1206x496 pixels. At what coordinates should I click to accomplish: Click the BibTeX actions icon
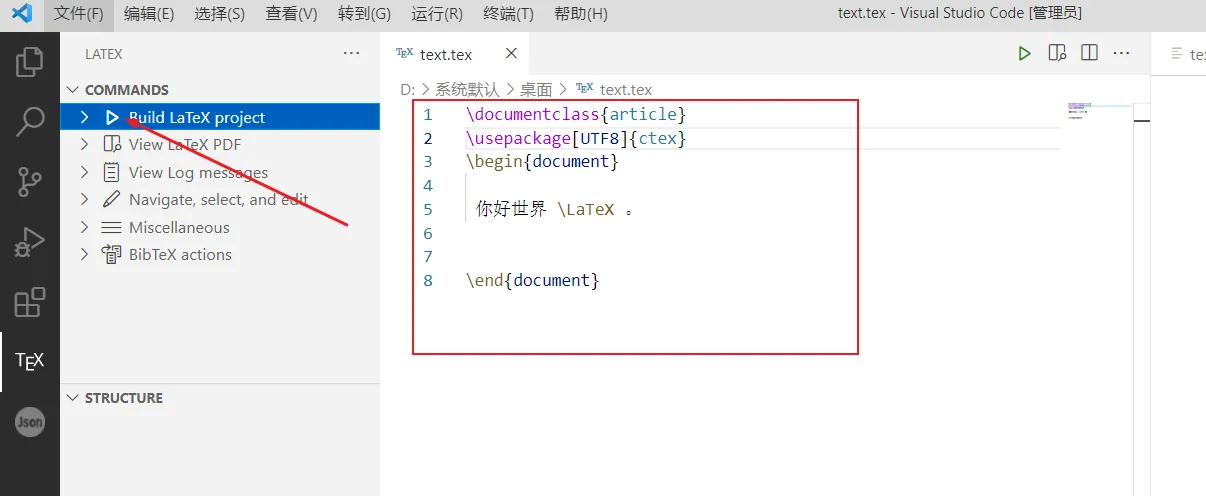point(112,254)
